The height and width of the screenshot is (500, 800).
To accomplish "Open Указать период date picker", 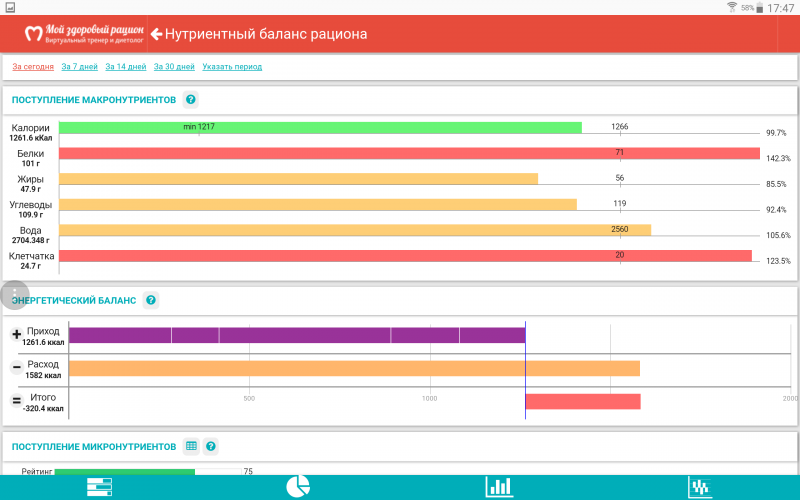I will (x=232, y=67).
